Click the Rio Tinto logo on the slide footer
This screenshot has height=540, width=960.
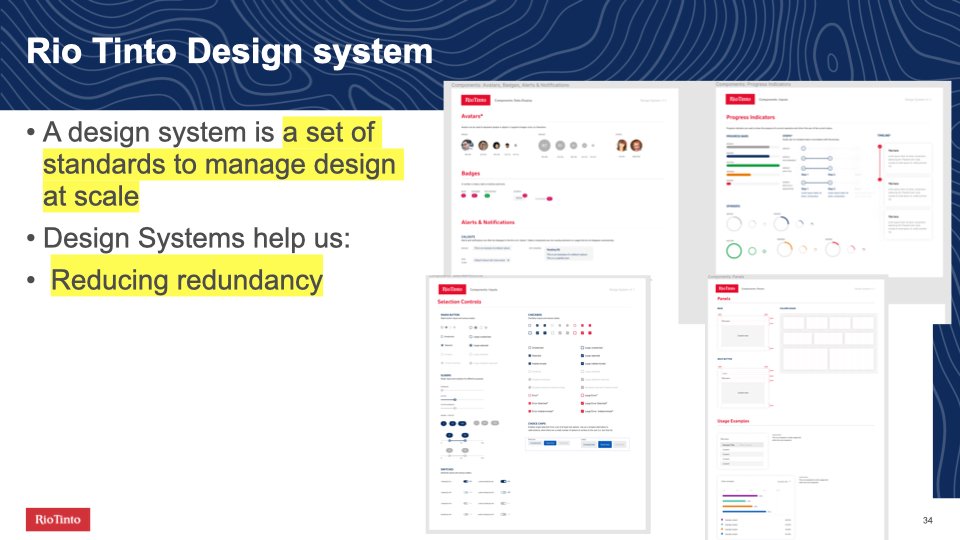(x=58, y=519)
